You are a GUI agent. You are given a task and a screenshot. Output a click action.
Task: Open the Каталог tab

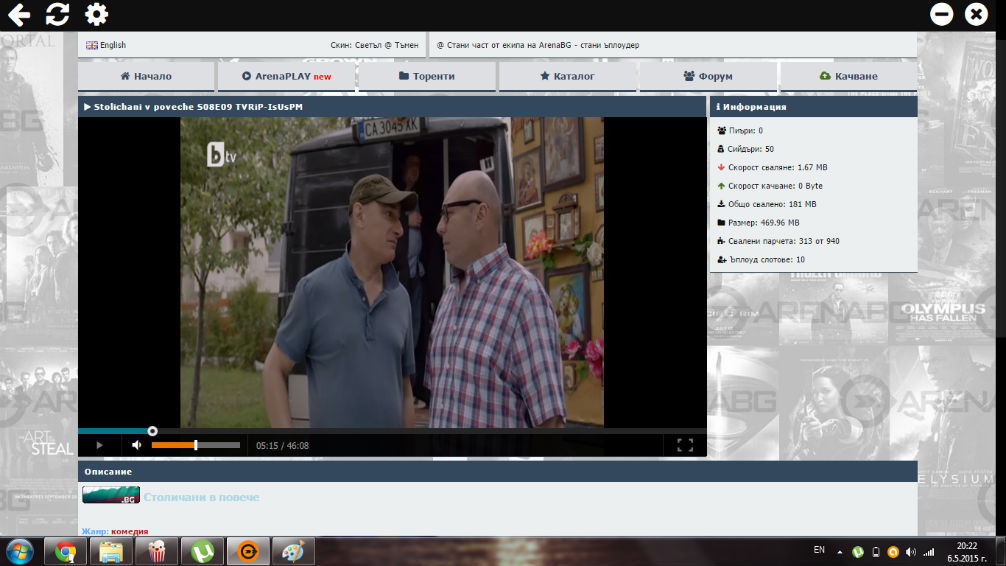(x=567, y=76)
